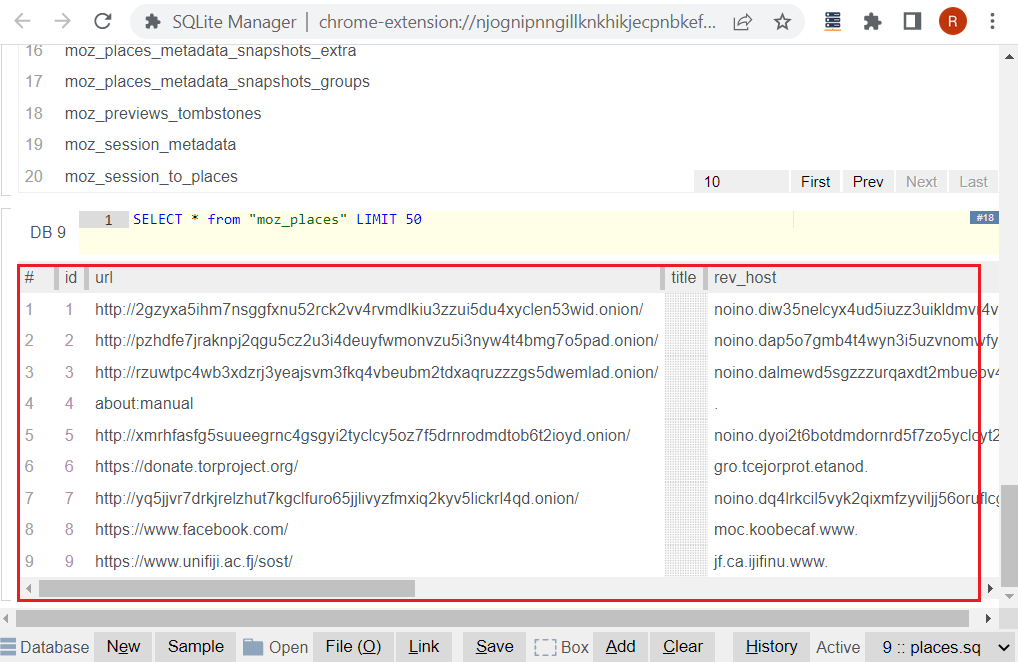
Task: Open Chrome three-dot menu
Action: pyautogui.click(x=992, y=21)
